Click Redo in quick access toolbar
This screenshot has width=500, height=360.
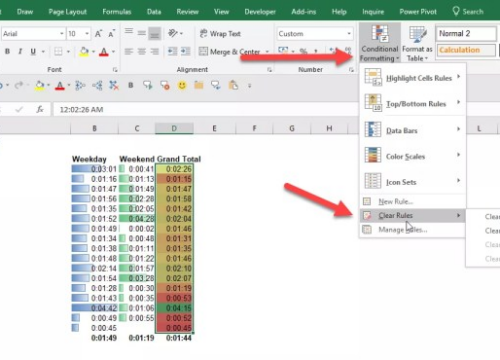[19, 85]
